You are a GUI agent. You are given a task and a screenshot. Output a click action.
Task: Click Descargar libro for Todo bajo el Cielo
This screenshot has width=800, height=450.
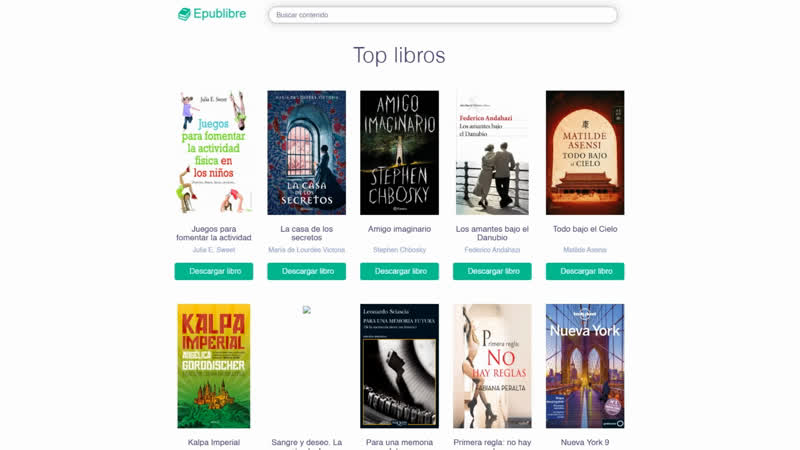click(585, 271)
